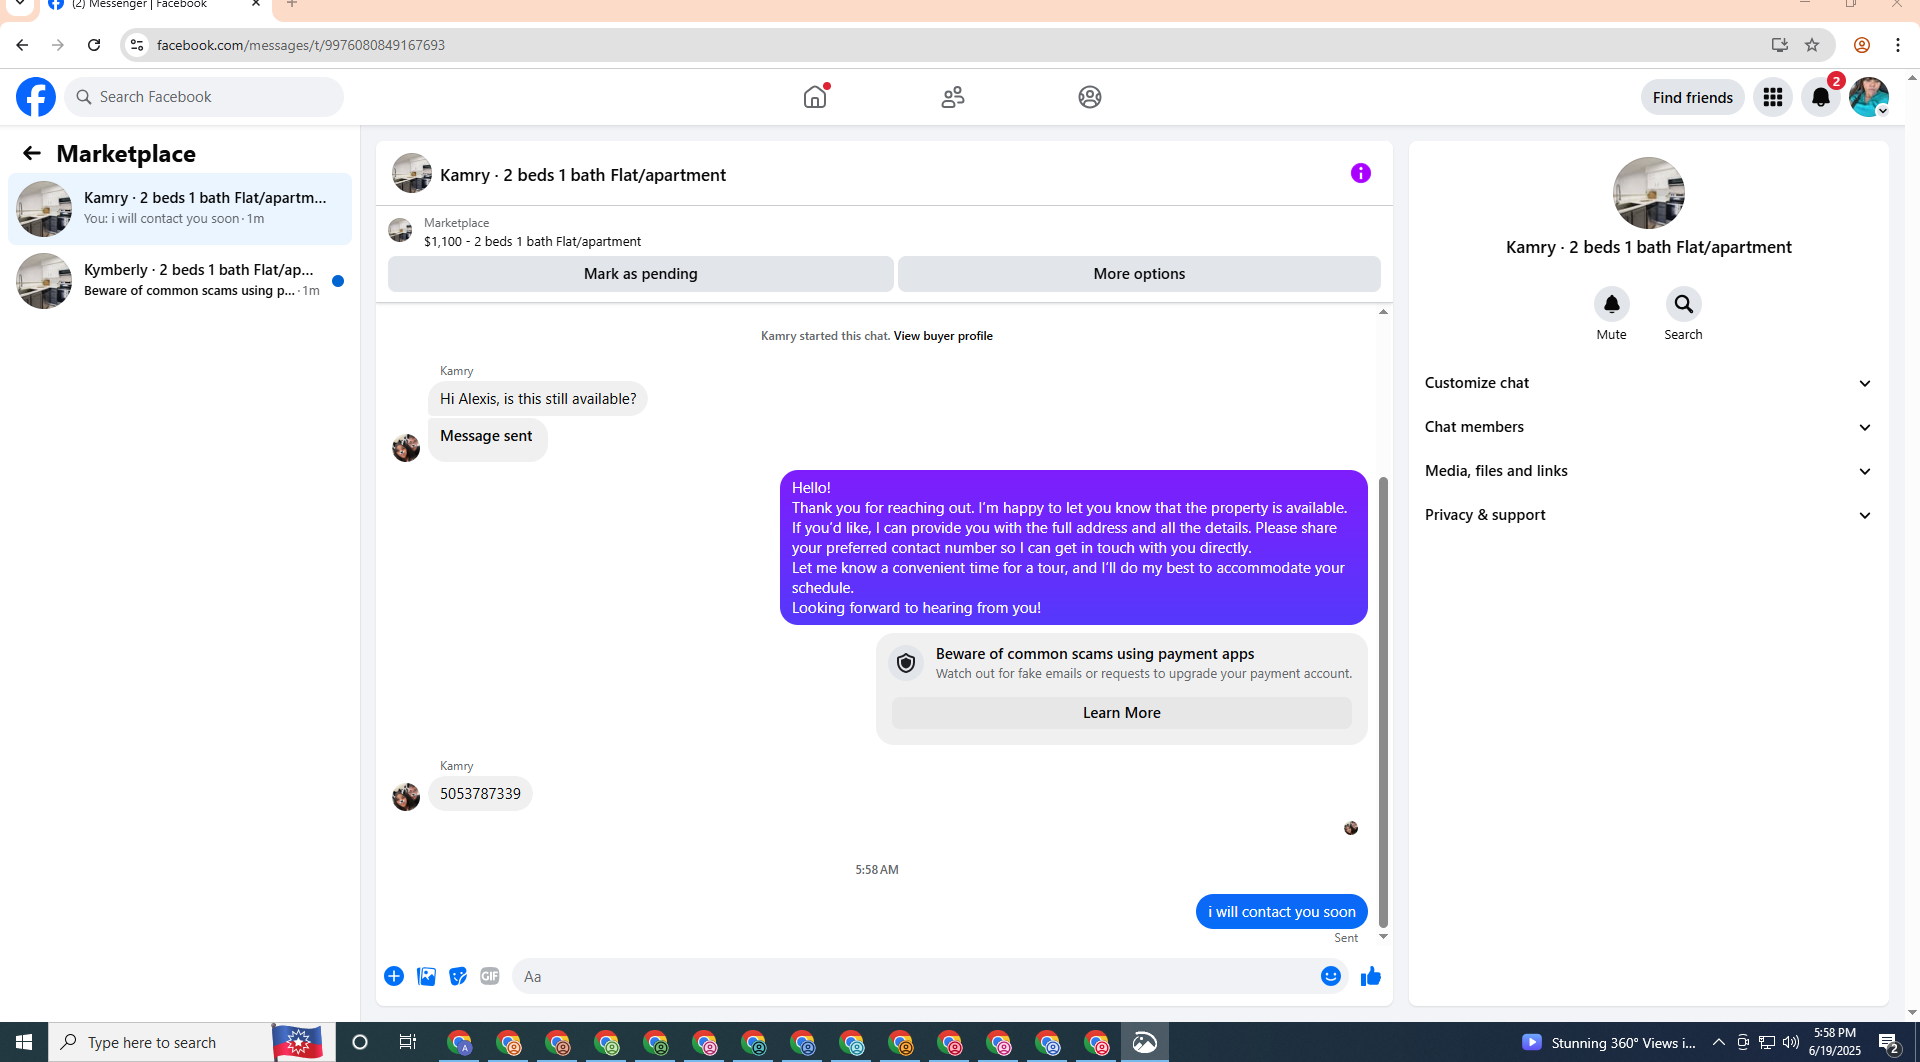The image size is (1920, 1062).
Task: Click the Messenger Facebook browser tab
Action: 152,6
